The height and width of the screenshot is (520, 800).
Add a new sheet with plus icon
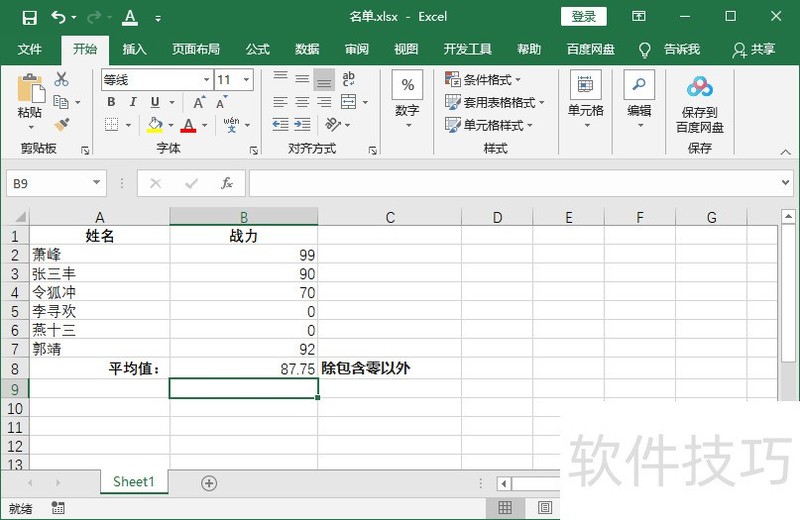point(209,483)
